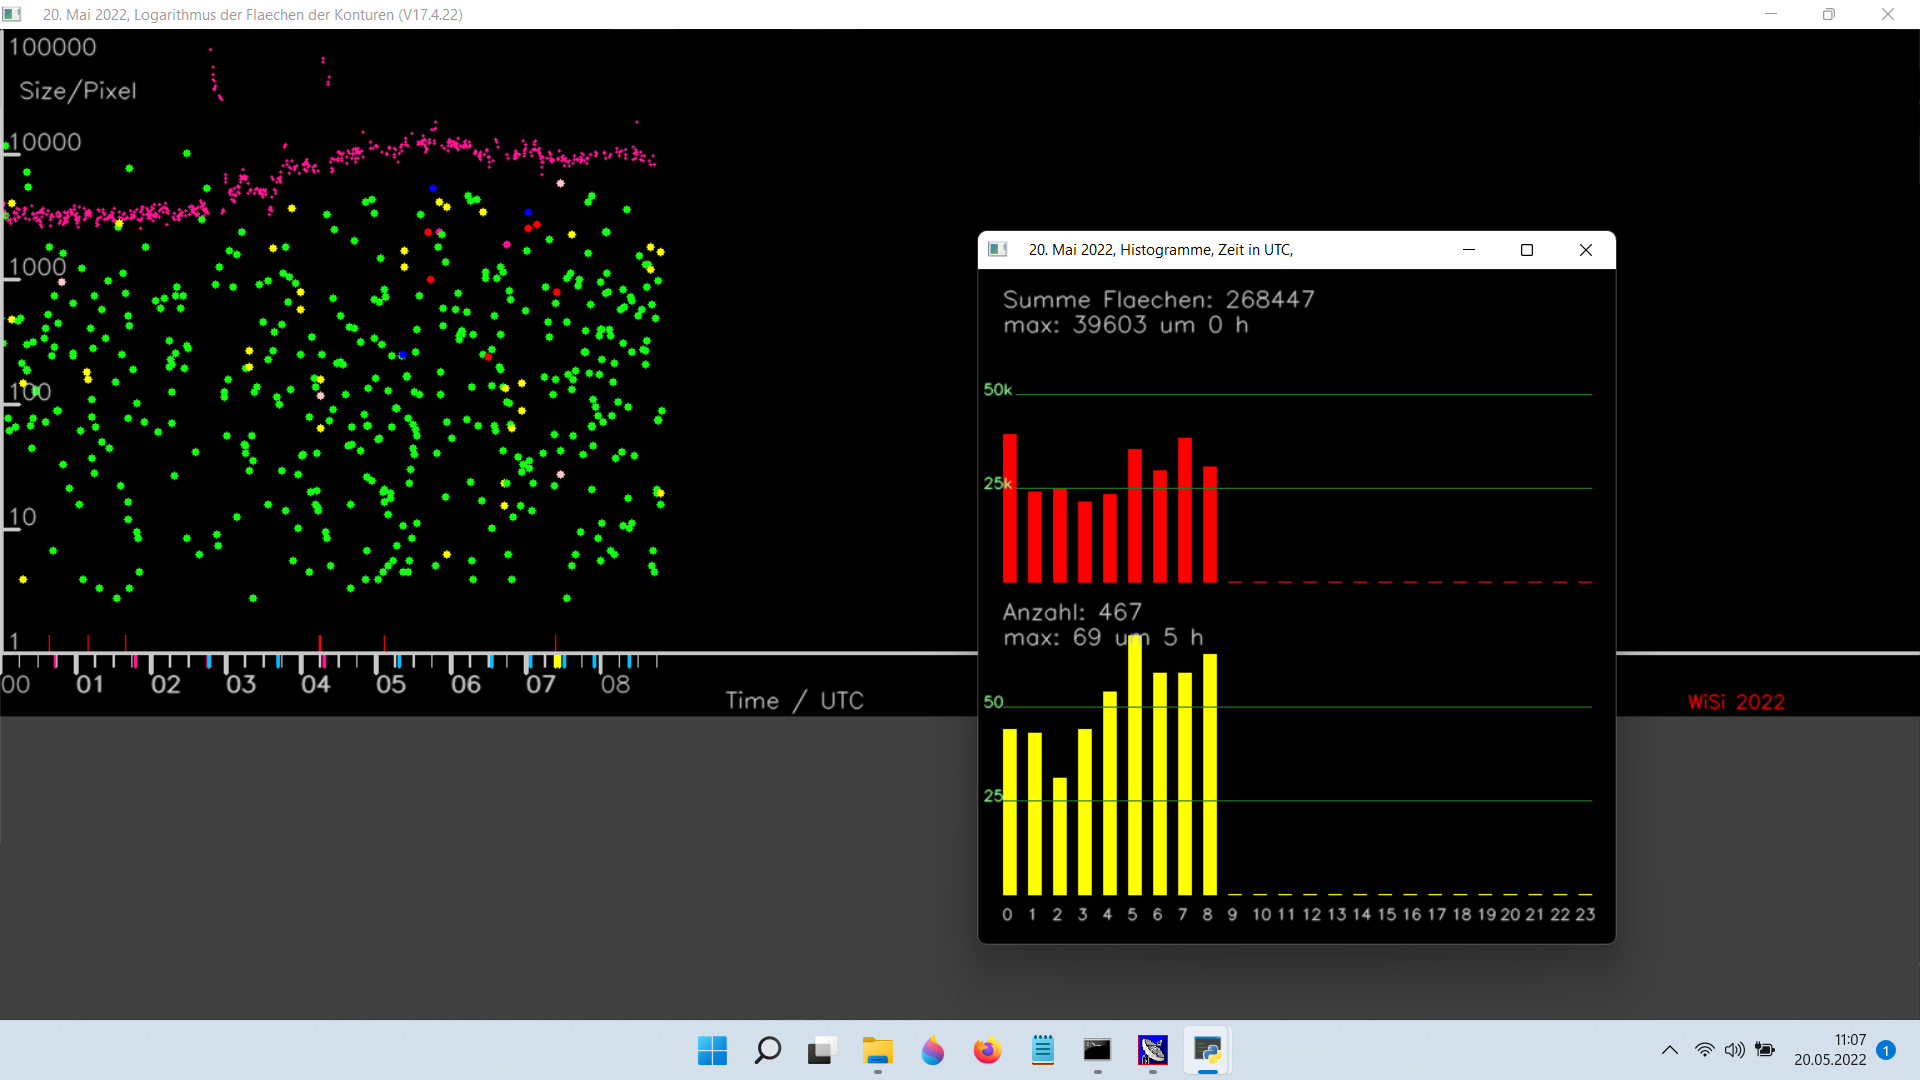Click the Histogramme window title-bar icon
This screenshot has height=1080, width=1920.
(998, 250)
